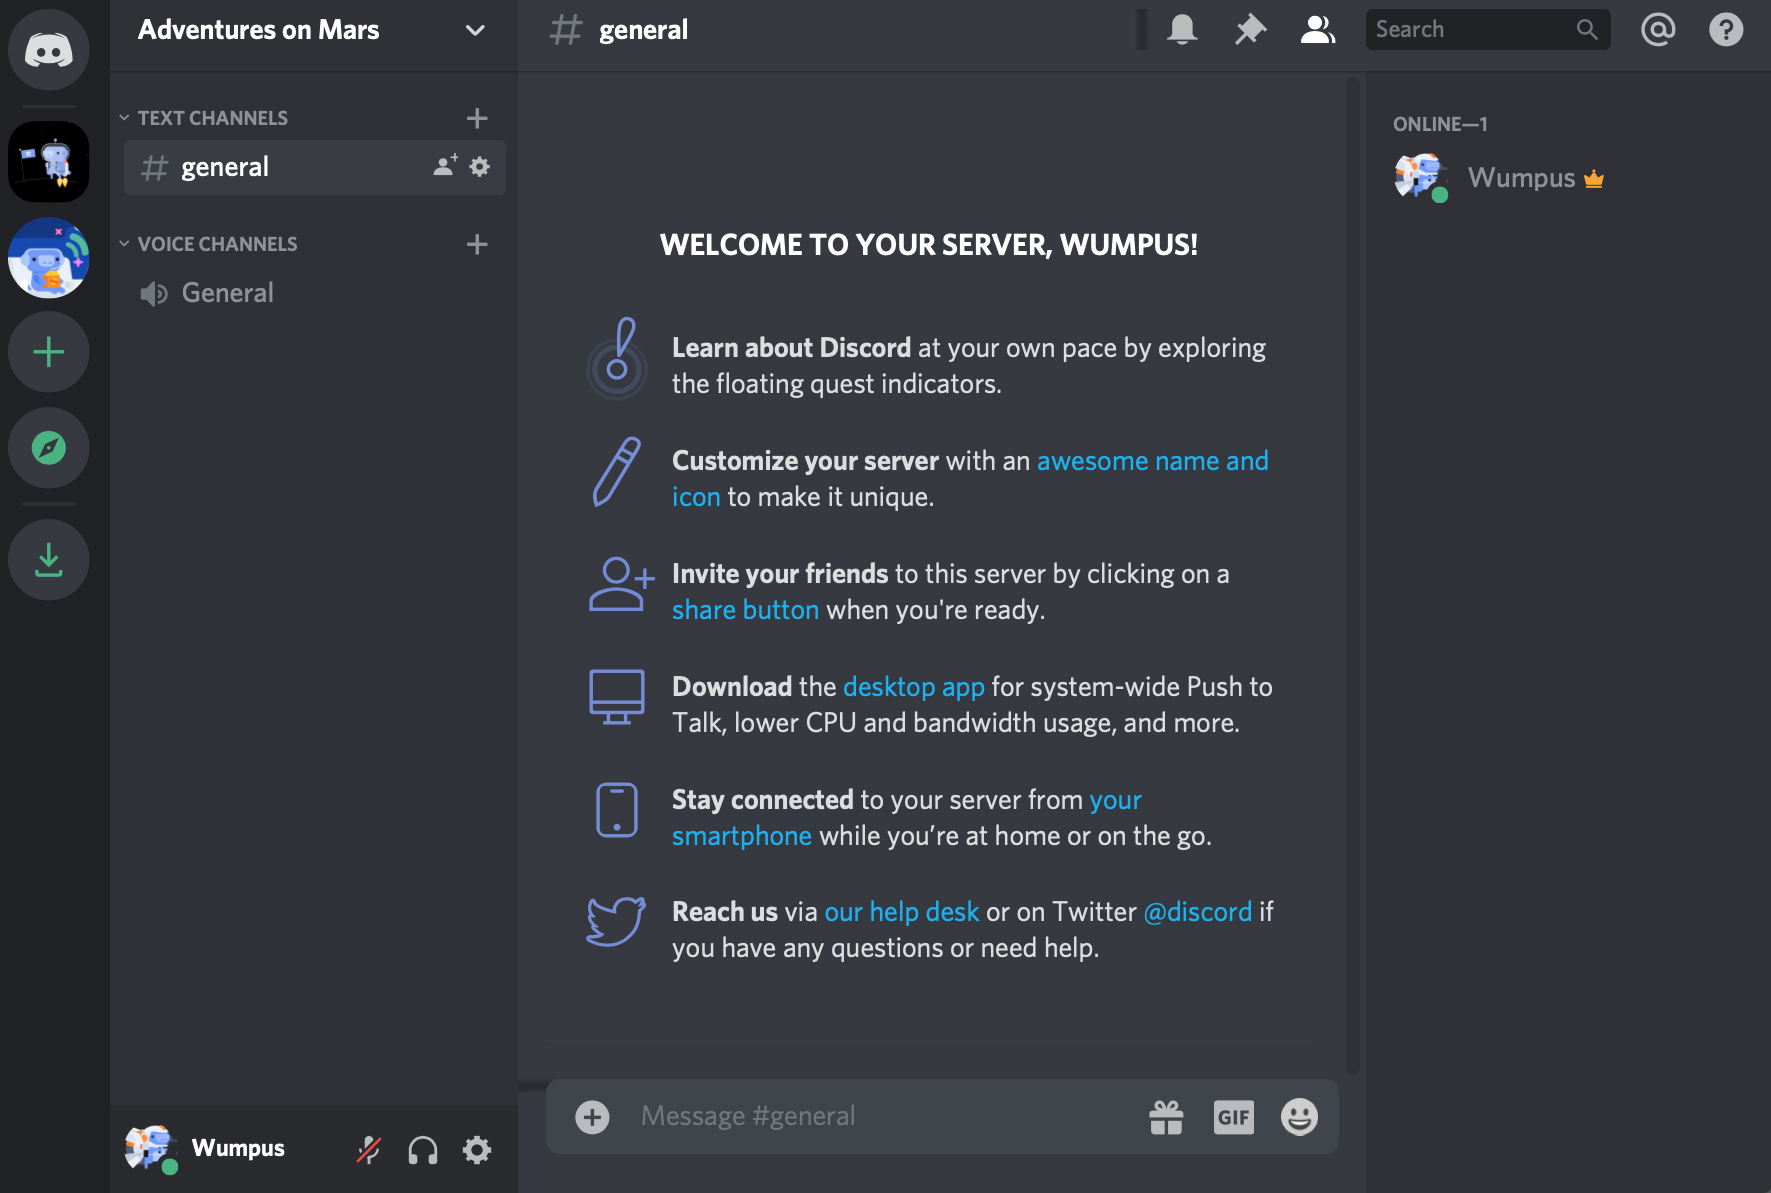The image size is (1771, 1193).
Task: Open the @discord Twitter link
Action: (1198, 912)
